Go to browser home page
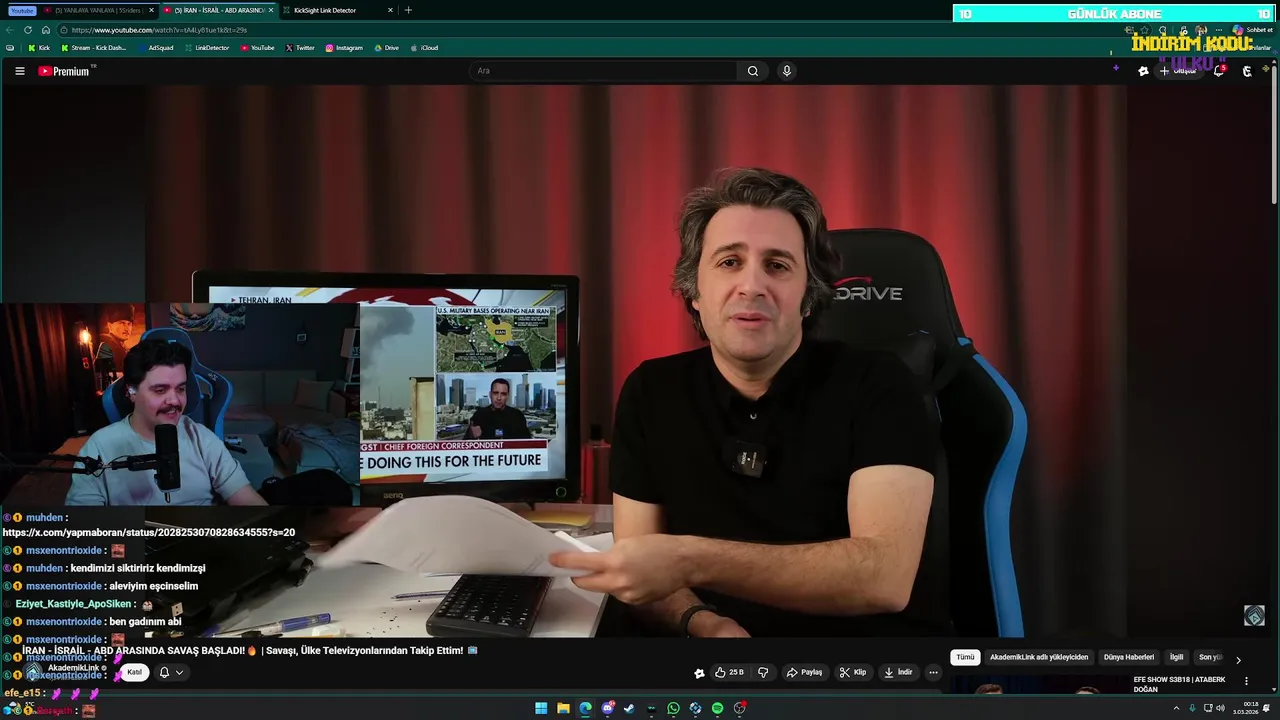This screenshot has width=1280, height=720. tap(45, 30)
